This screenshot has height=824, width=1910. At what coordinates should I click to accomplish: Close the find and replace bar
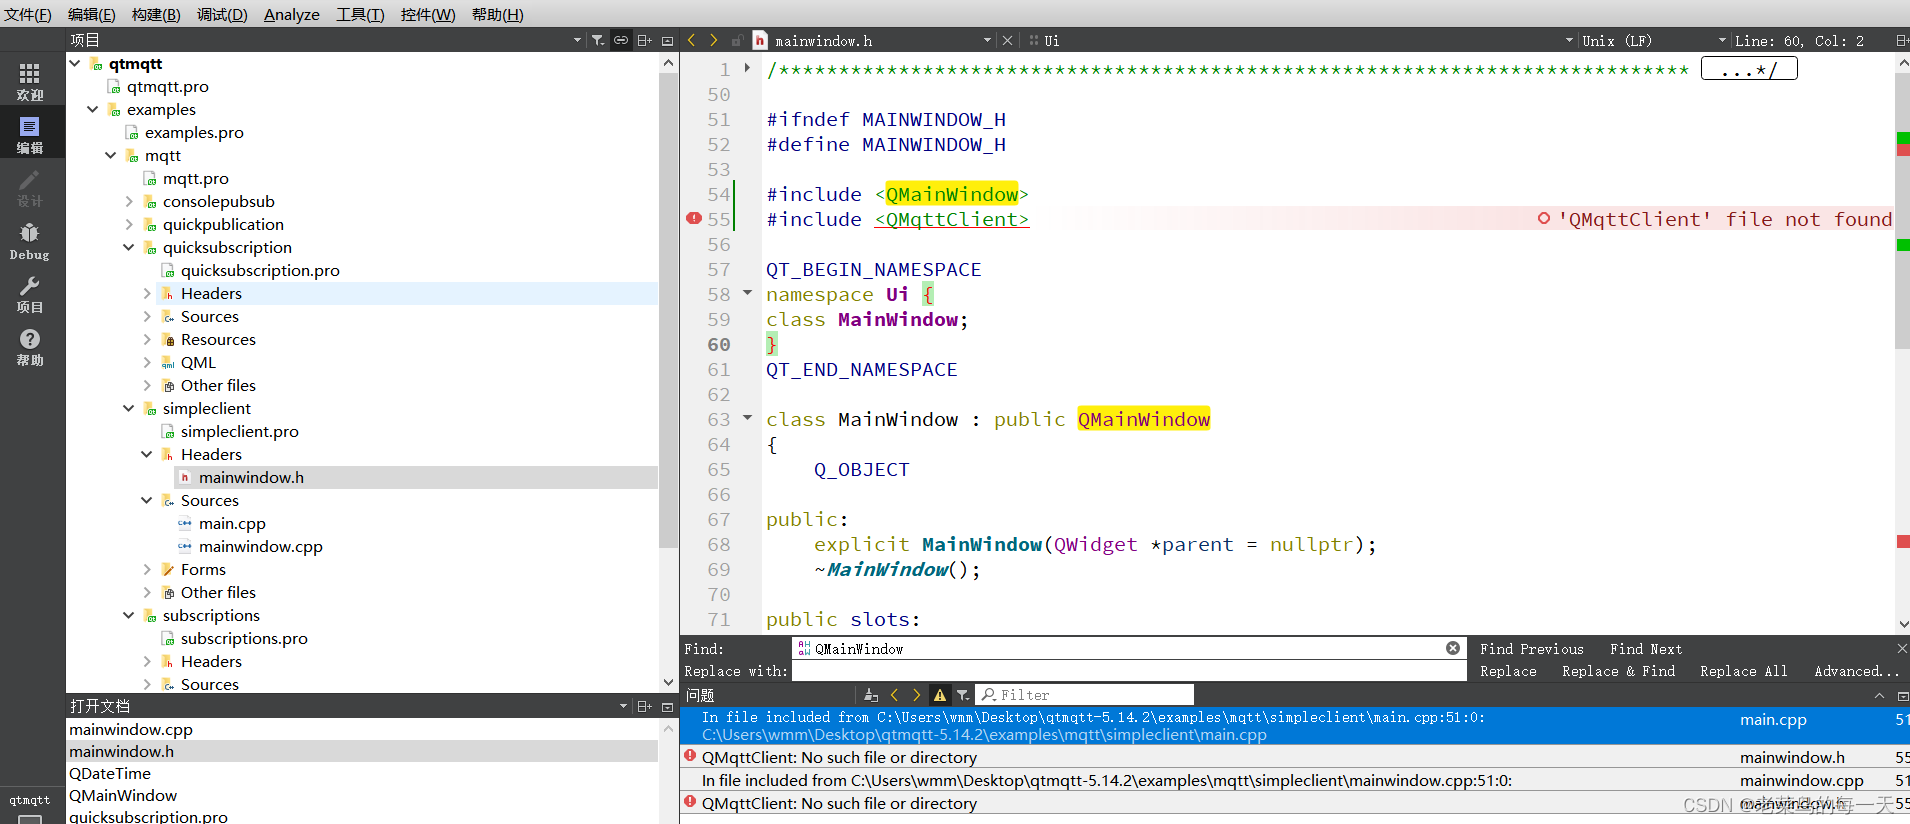tap(1902, 648)
